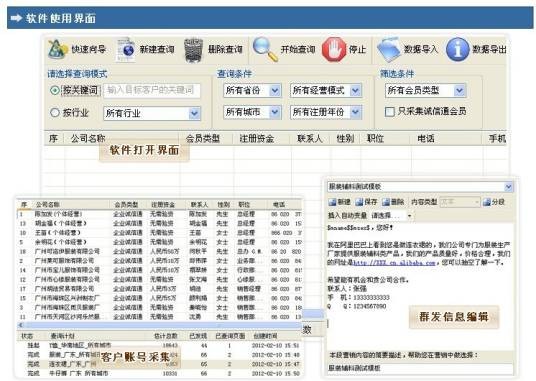This screenshot has height=381, width=536.
Task: Click the greeting line ending with 您好 in message
Action: tap(360, 228)
